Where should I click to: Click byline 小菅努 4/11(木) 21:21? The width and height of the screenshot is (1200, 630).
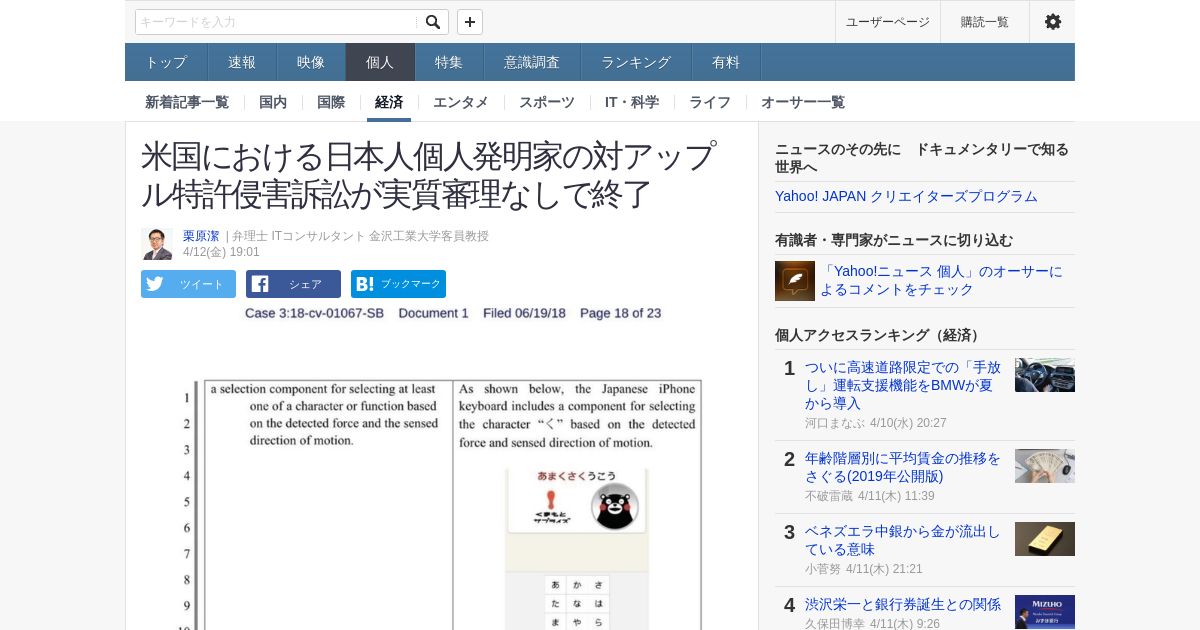coord(864,569)
